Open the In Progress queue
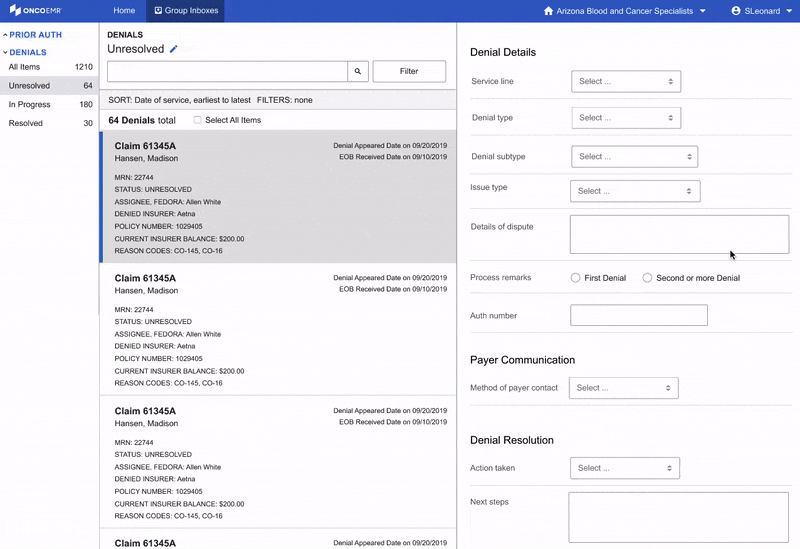800x549 pixels. [50, 104]
